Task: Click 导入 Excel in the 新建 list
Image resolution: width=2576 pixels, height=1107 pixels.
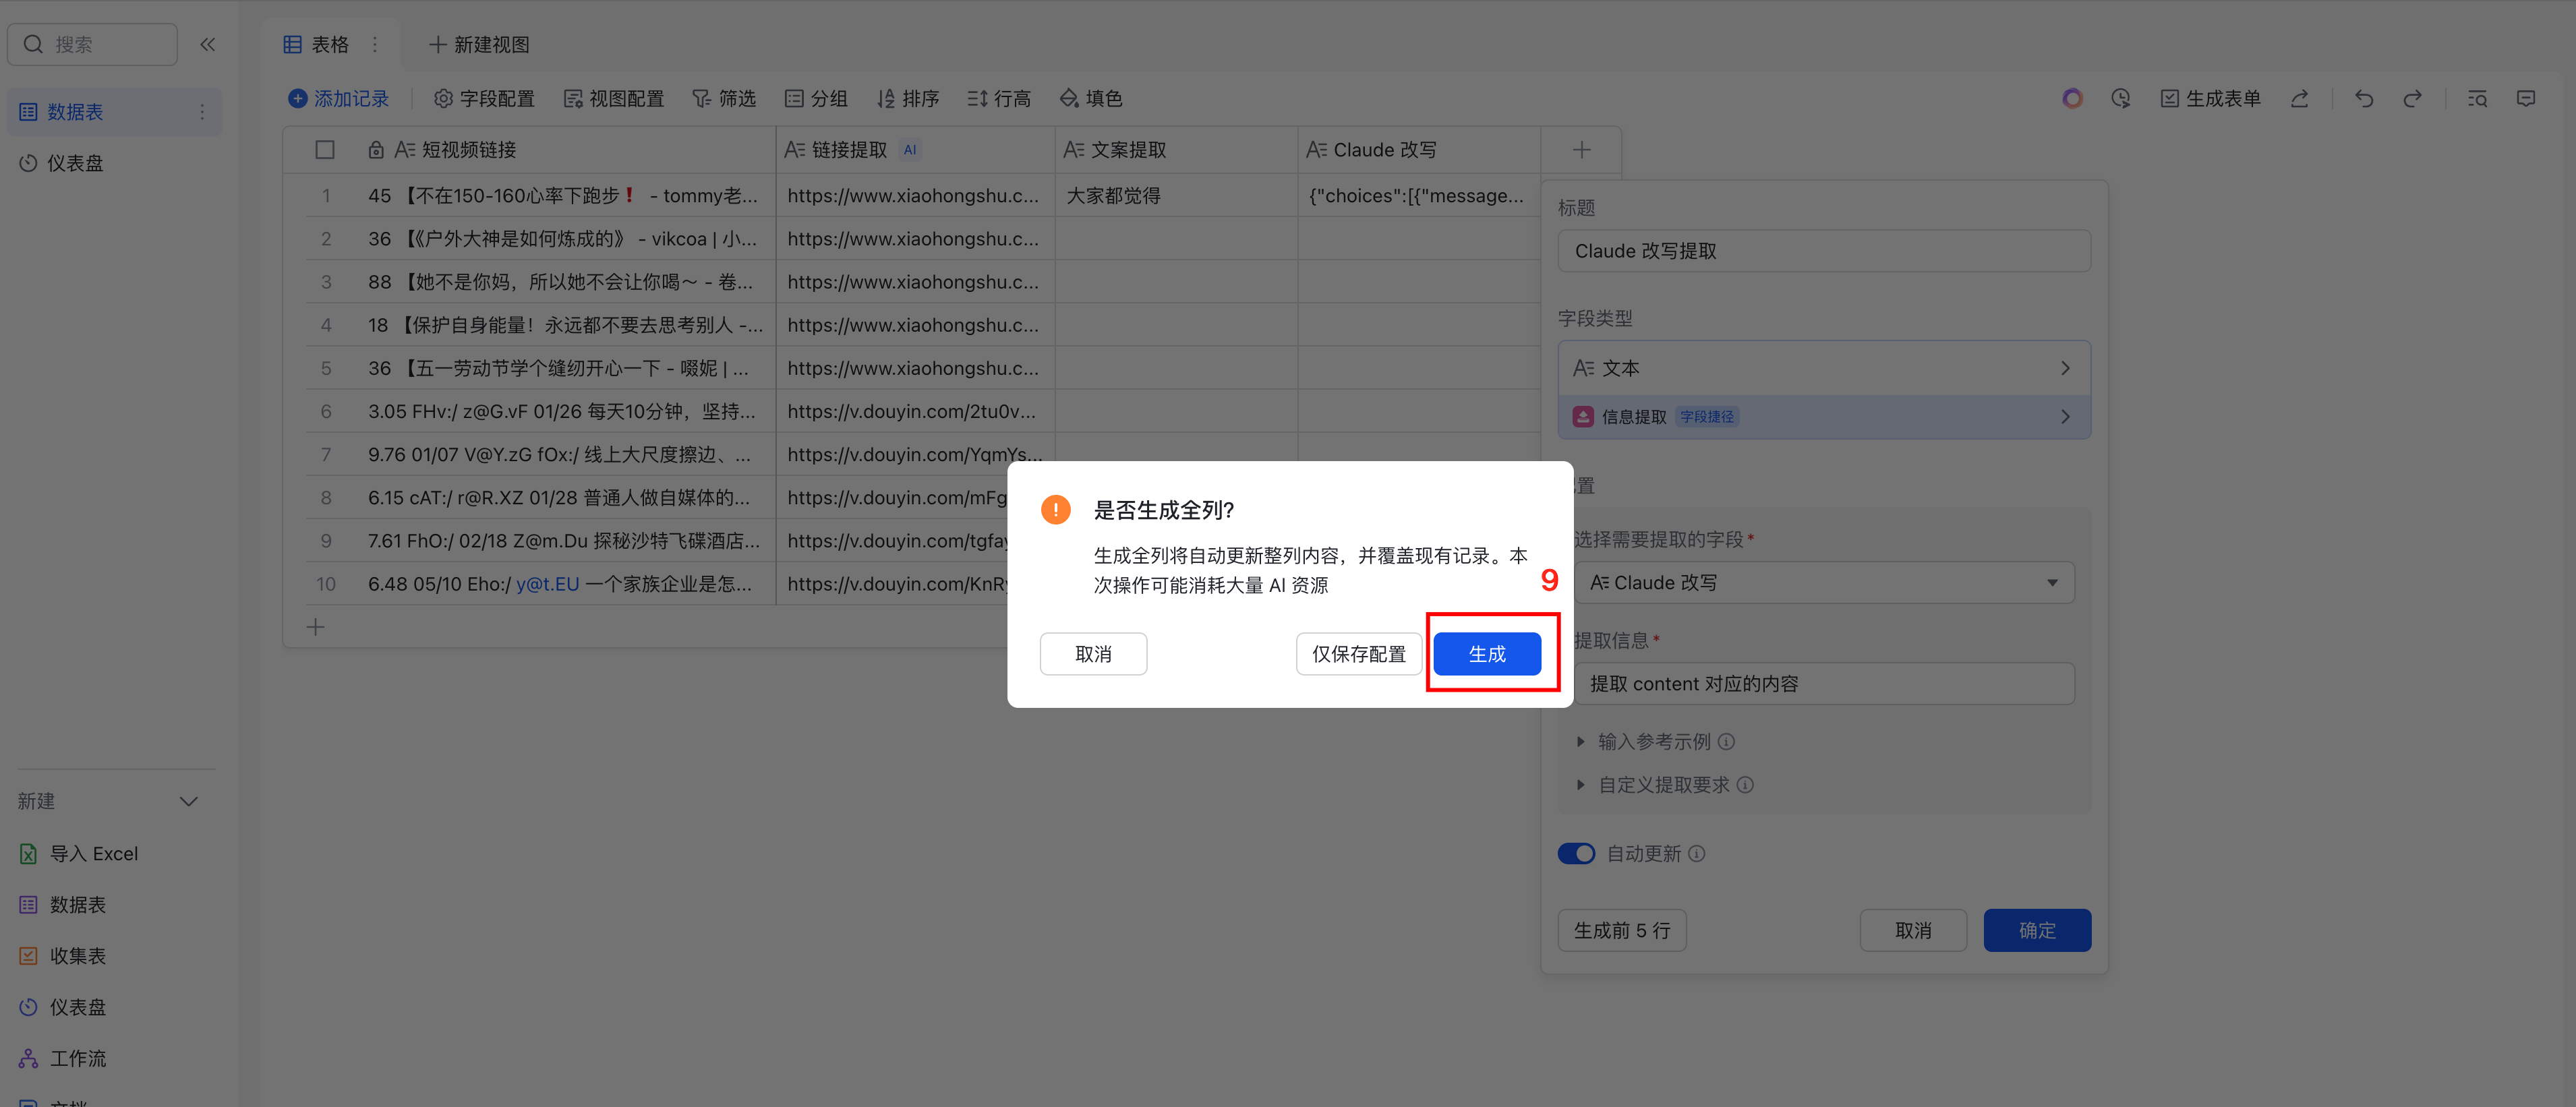Action: 79,854
